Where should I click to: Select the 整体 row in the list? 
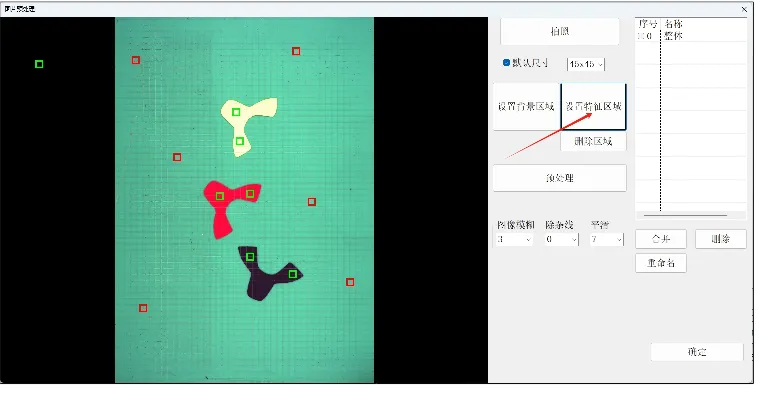691,36
